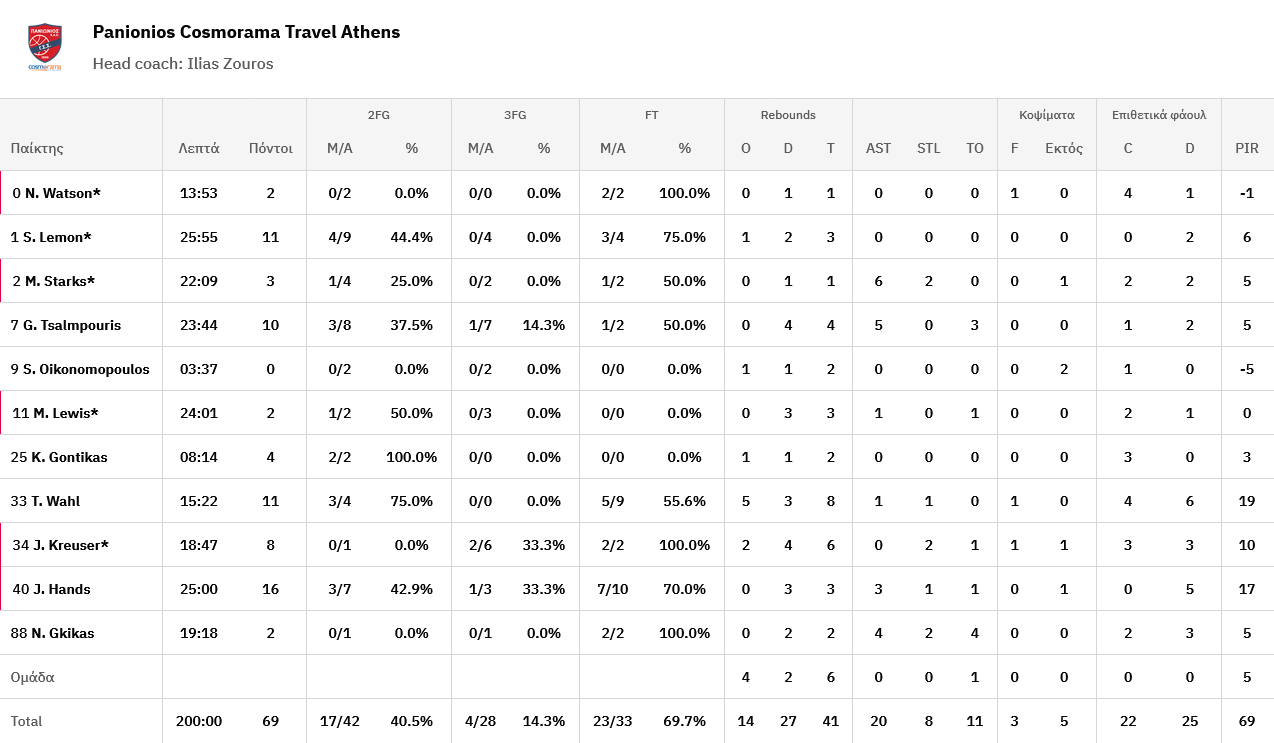Select player S. Lemon's name
1274x743 pixels.
57,237
